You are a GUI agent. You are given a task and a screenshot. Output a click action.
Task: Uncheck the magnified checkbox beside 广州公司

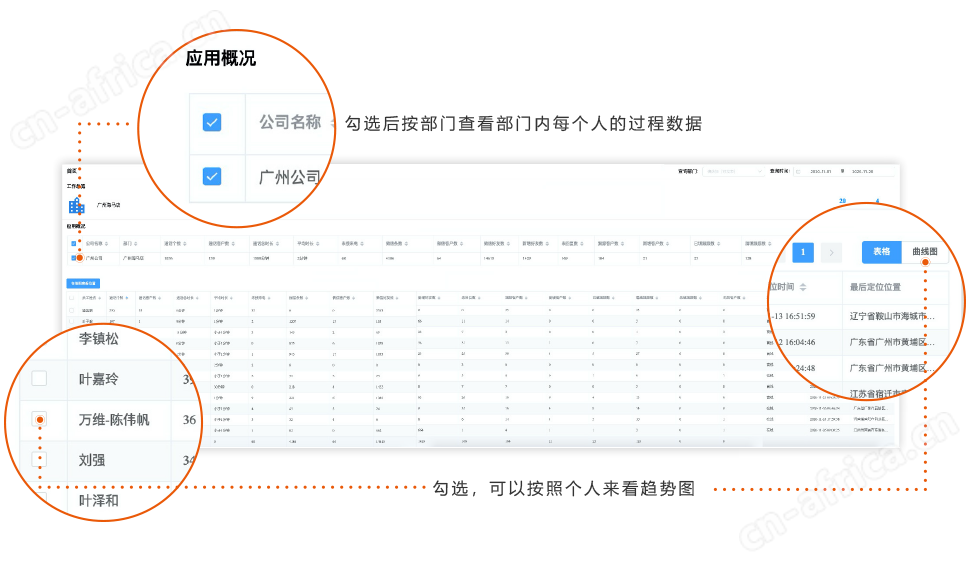click(212, 177)
